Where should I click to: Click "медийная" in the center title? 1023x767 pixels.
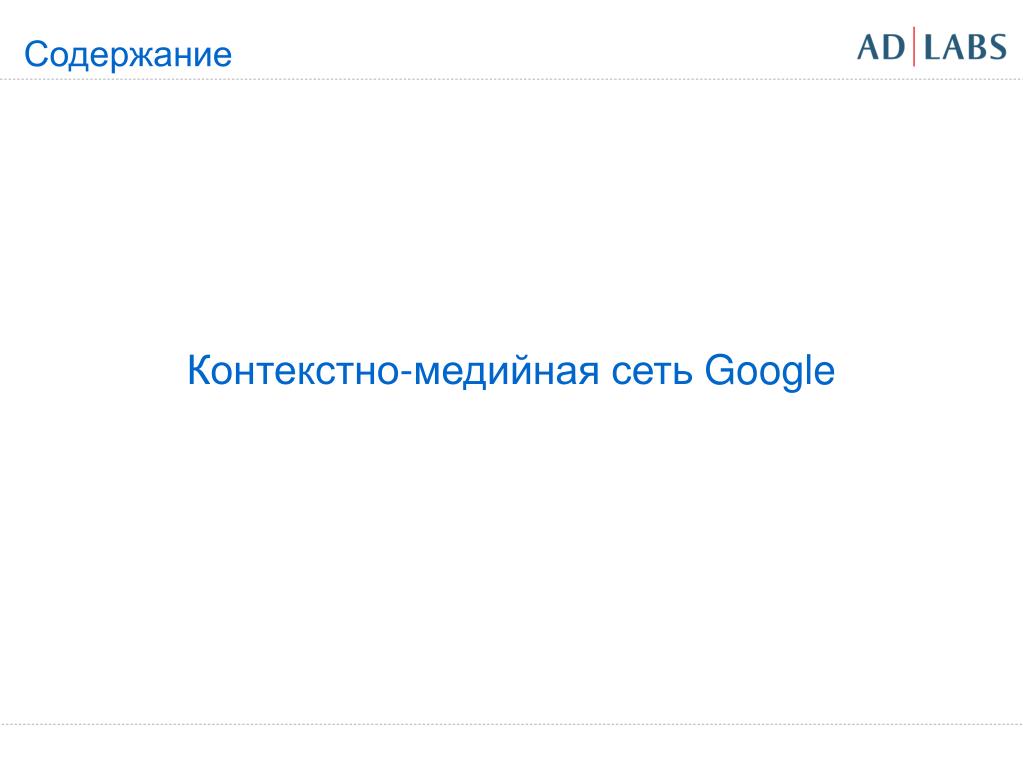507,372
